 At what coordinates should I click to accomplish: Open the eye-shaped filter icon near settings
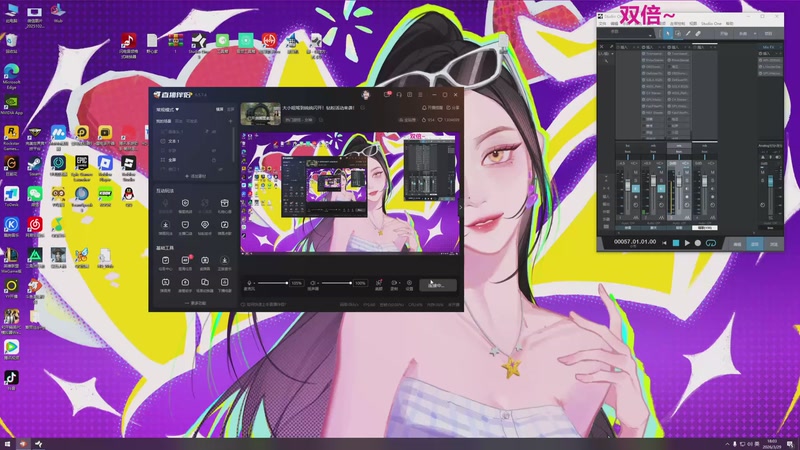(x=394, y=284)
